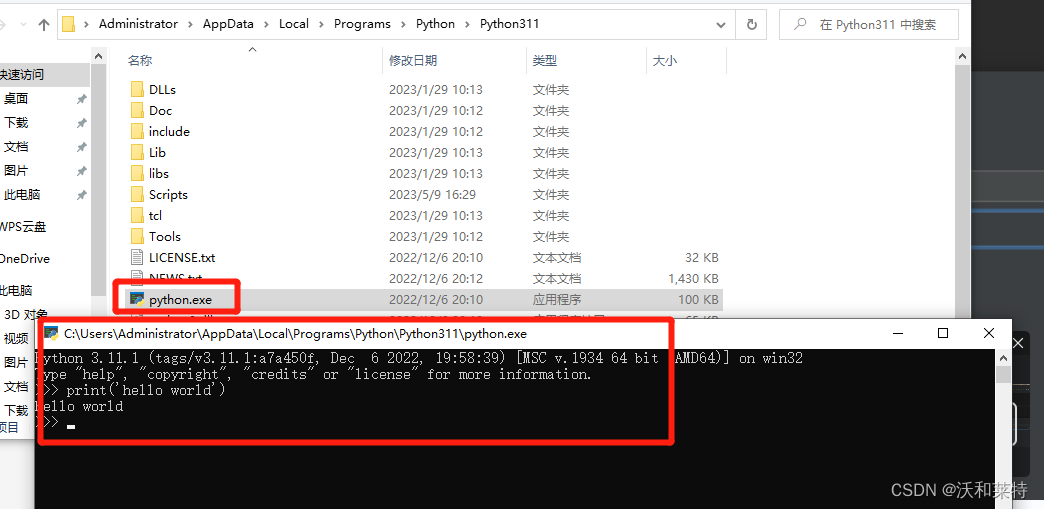Expand the chevron after Programs in breadcrumb

tap(403, 25)
